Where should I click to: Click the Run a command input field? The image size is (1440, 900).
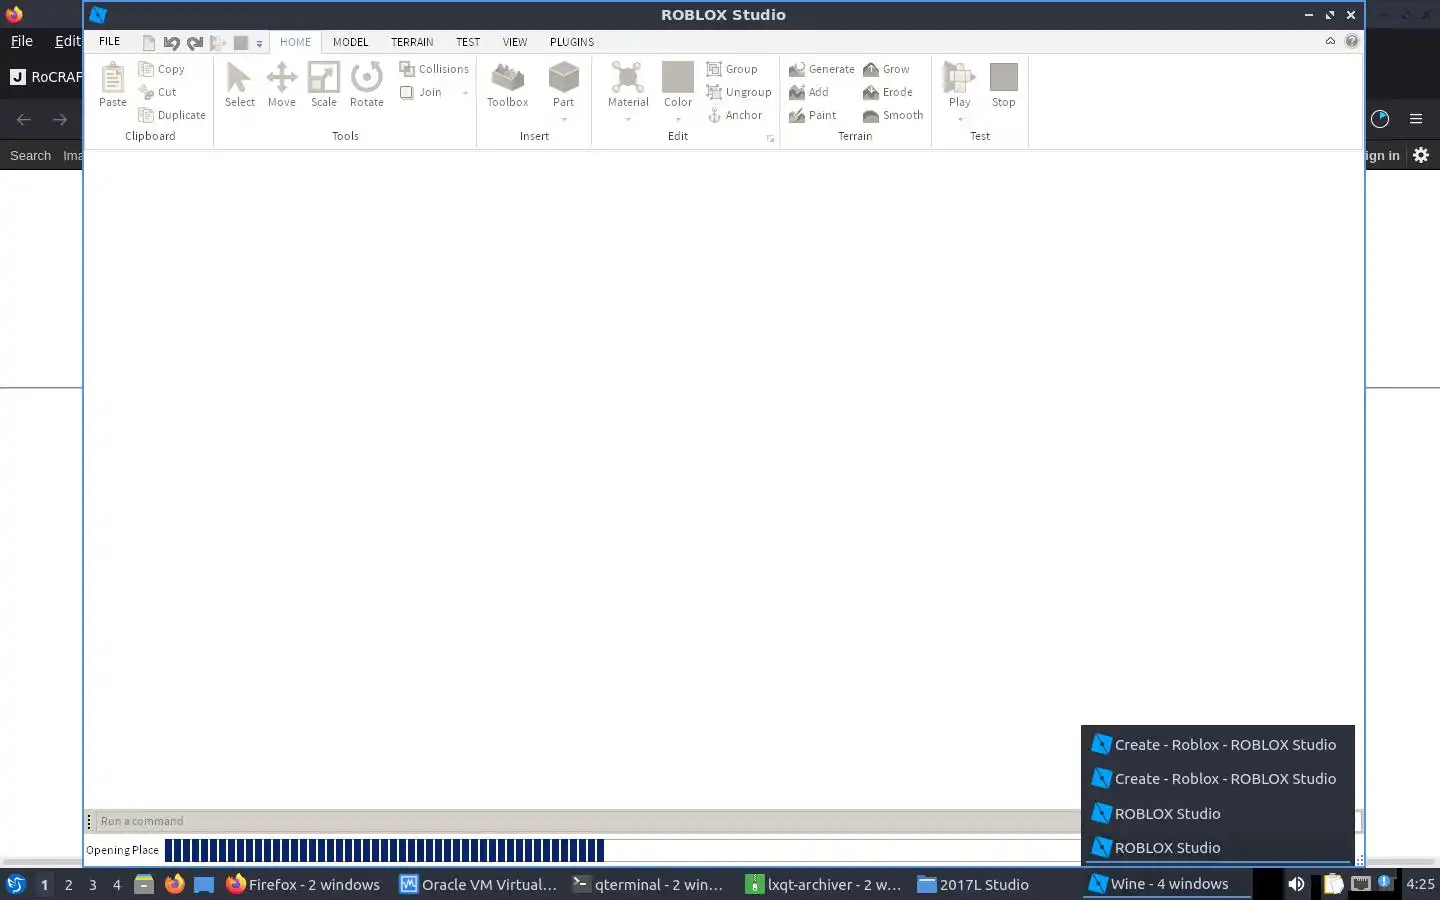pyautogui.click(x=590, y=821)
